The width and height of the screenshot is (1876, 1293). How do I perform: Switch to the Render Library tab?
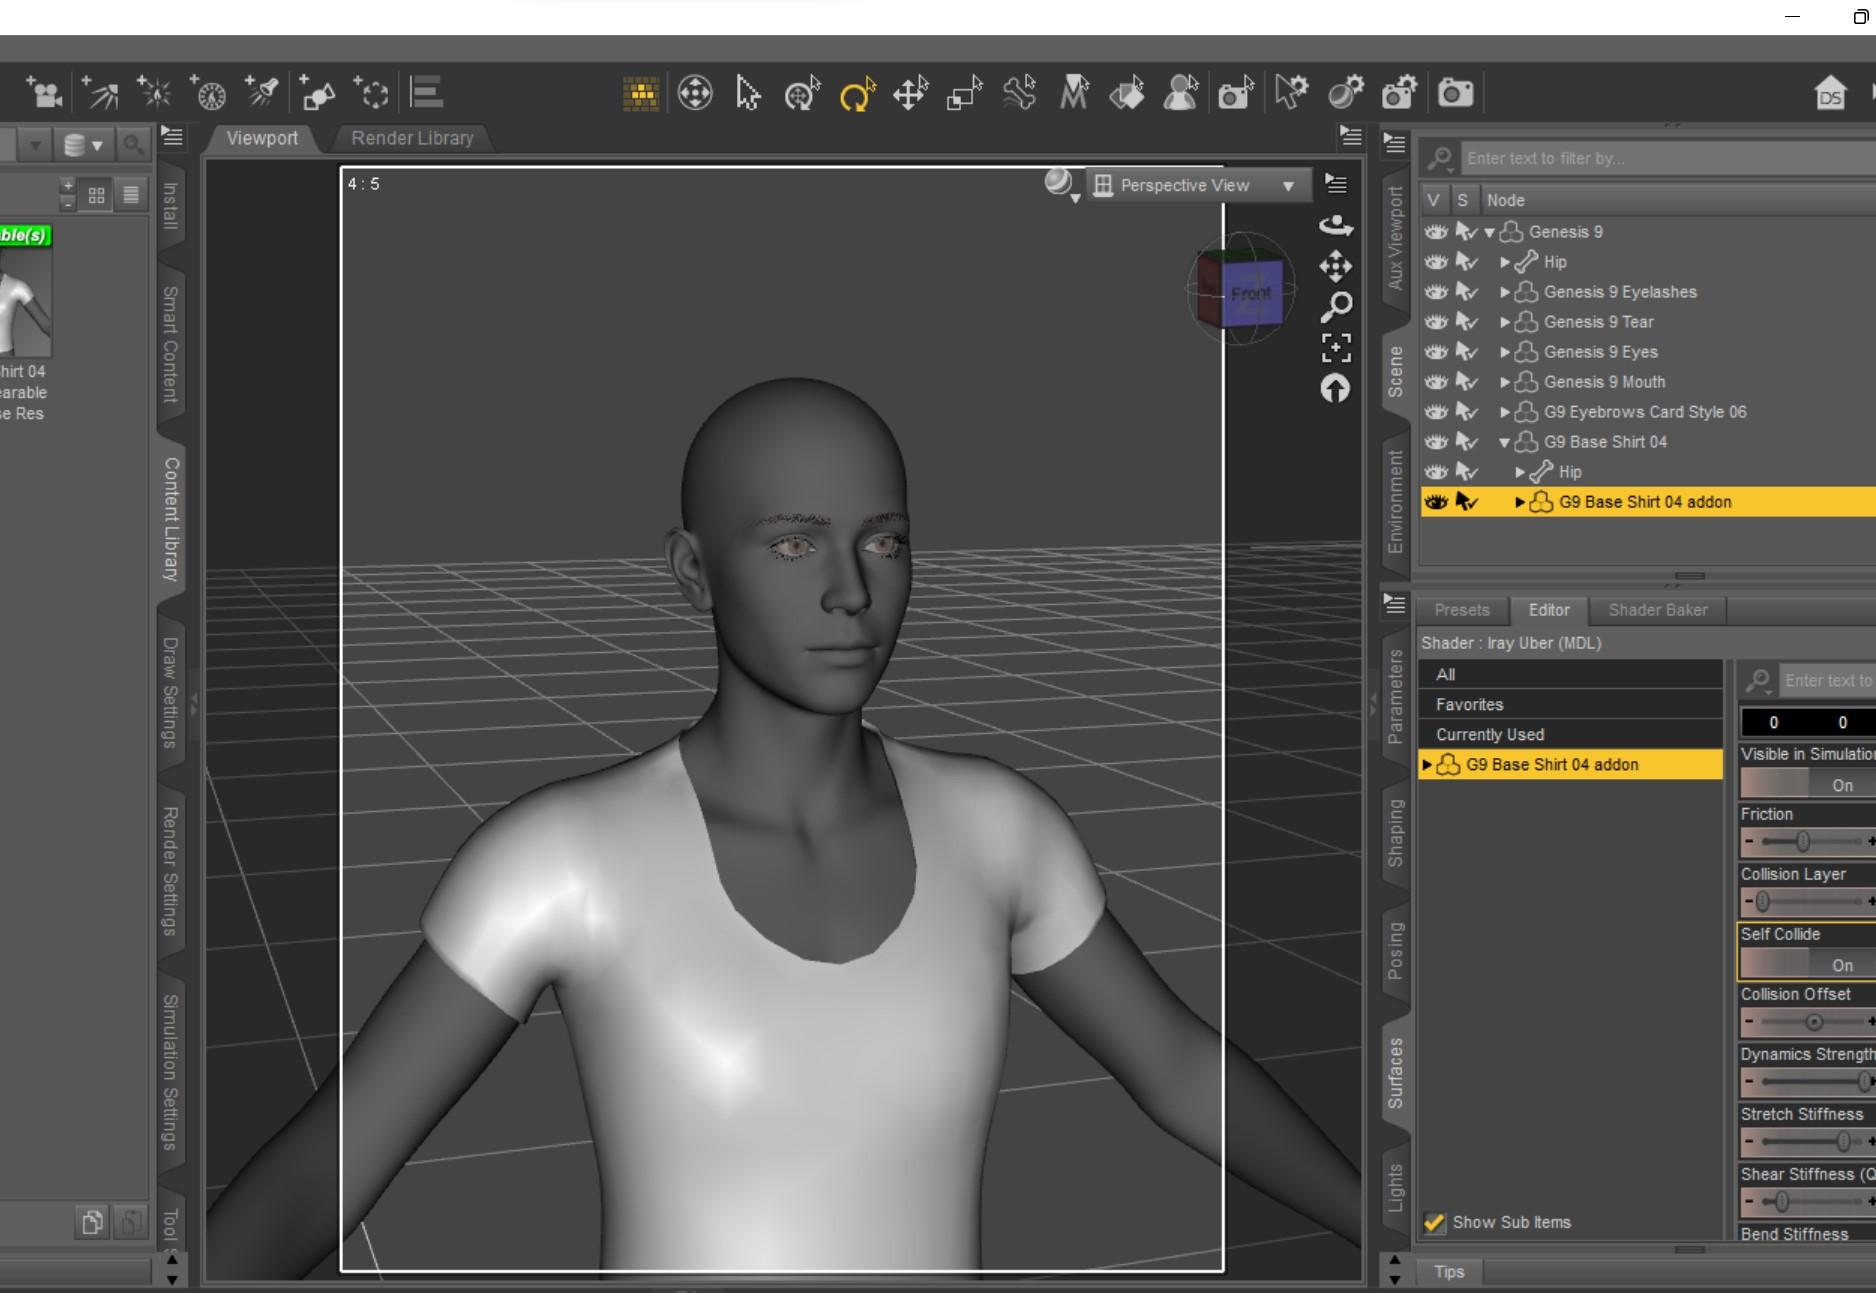pos(412,138)
